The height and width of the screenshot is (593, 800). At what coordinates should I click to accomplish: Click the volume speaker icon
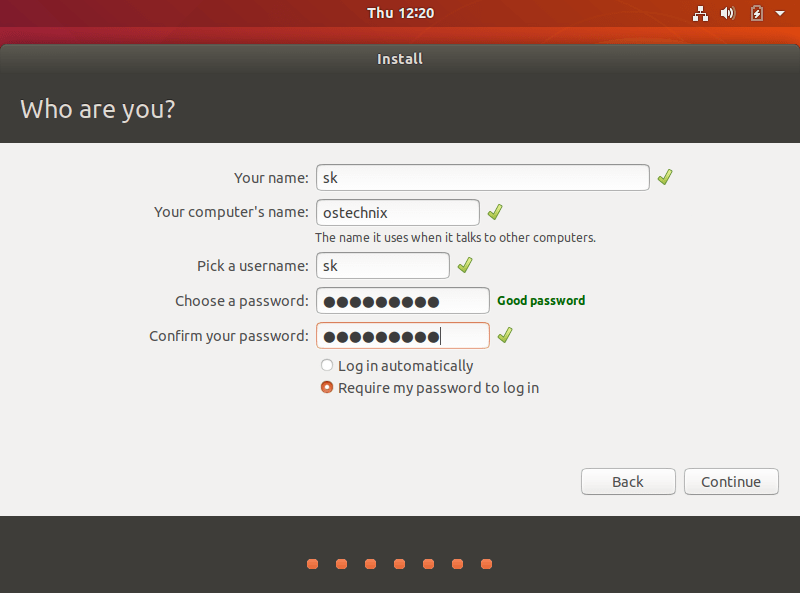click(x=728, y=13)
